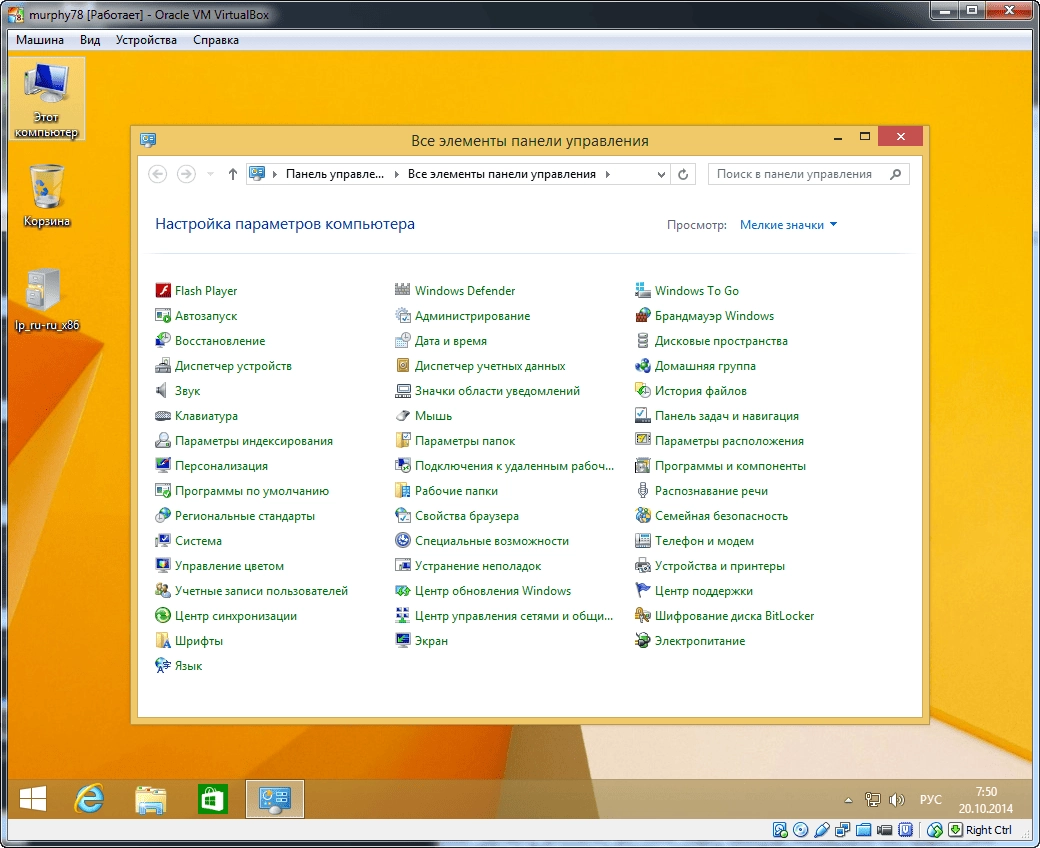This screenshot has height=848, width=1040.
Task: Open the Звук speaker icon
Action: tap(162, 391)
